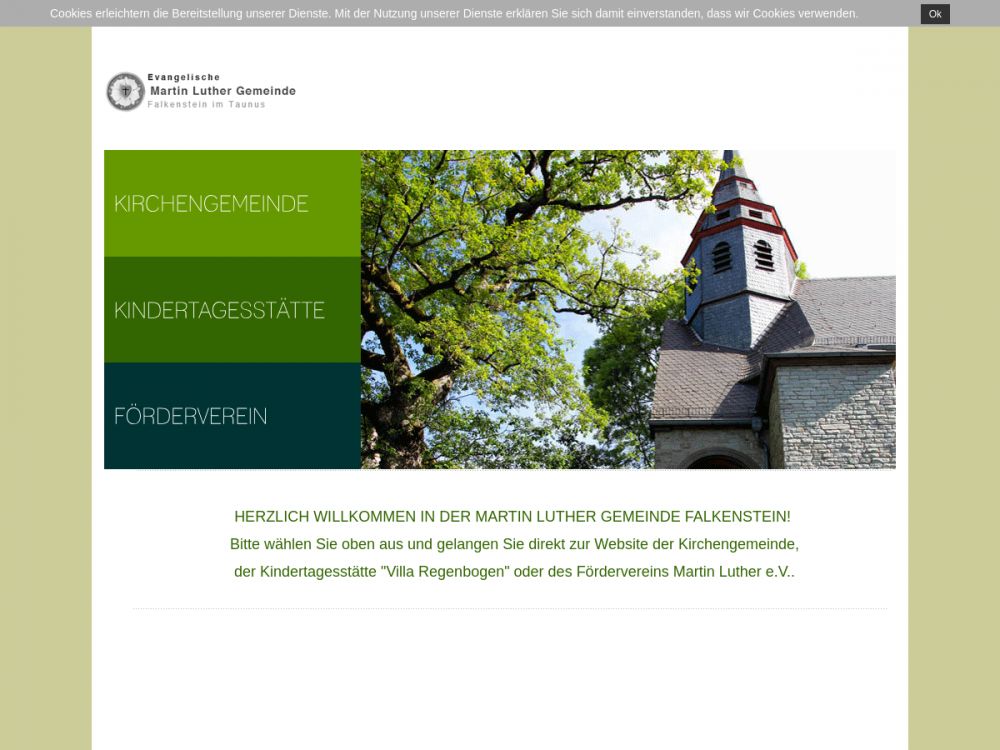Click the Falkenstein im Taunus subtitle
1000x750 pixels.
(206, 104)
